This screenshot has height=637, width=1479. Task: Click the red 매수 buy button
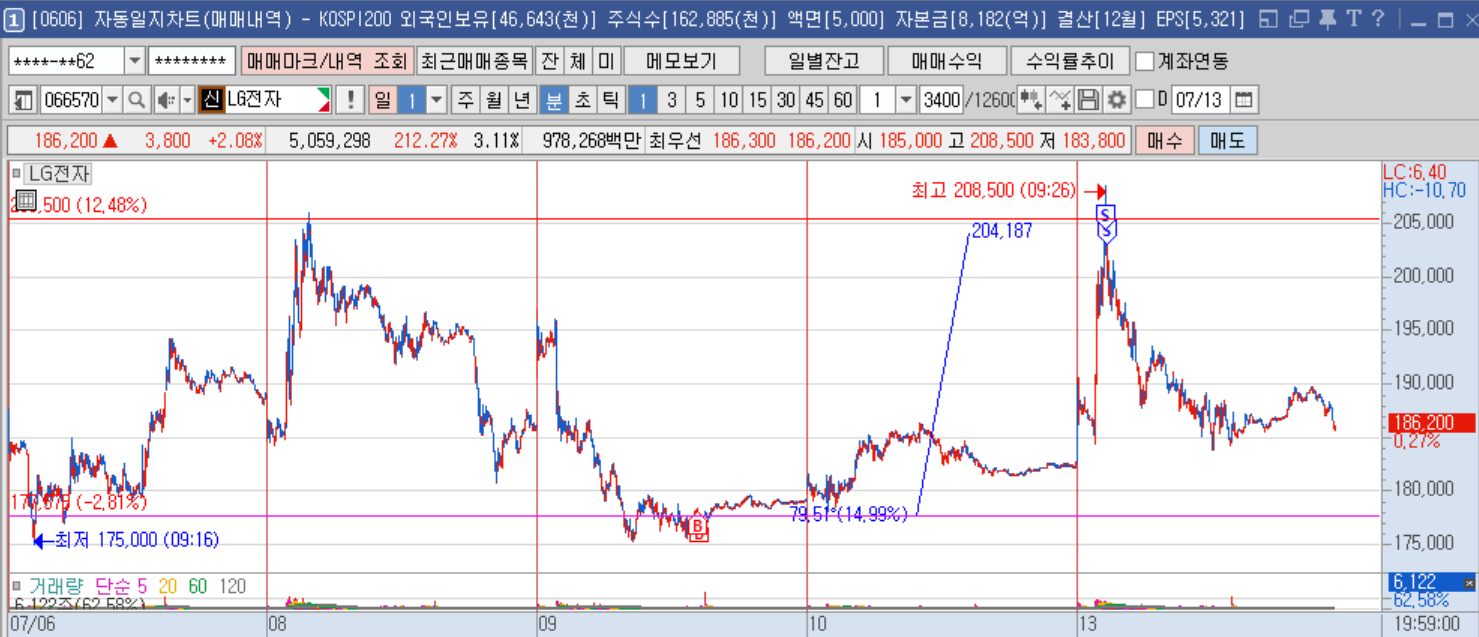tap(1165, 141)
